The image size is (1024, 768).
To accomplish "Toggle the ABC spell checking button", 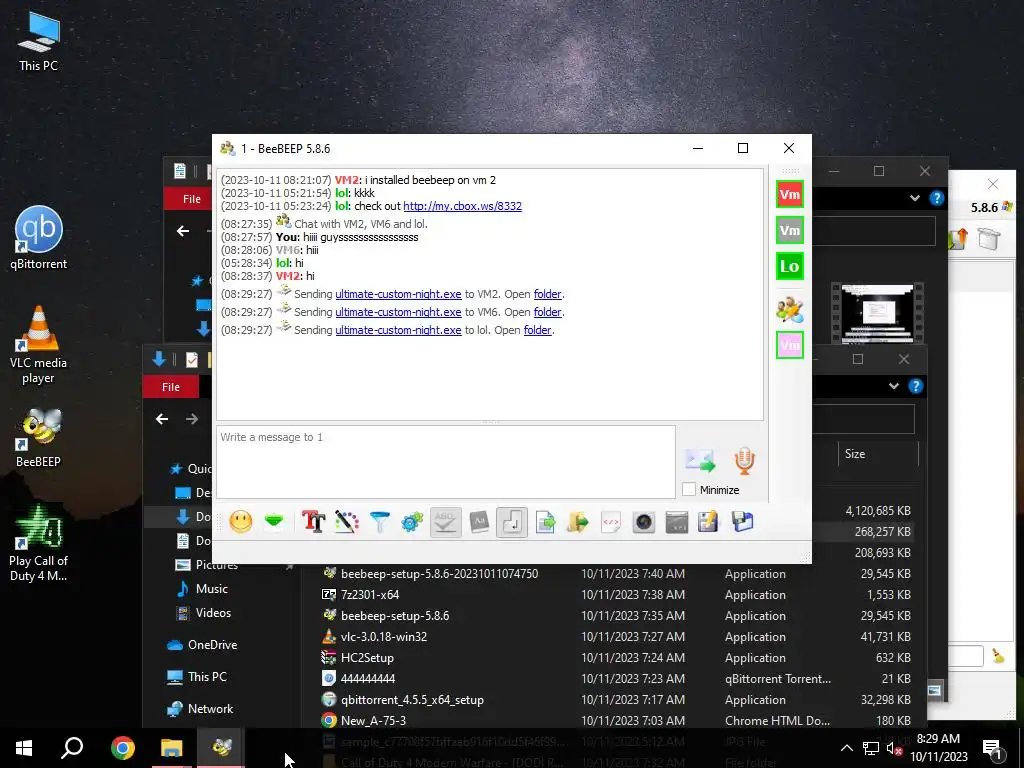I will click(x=445, y=522).
